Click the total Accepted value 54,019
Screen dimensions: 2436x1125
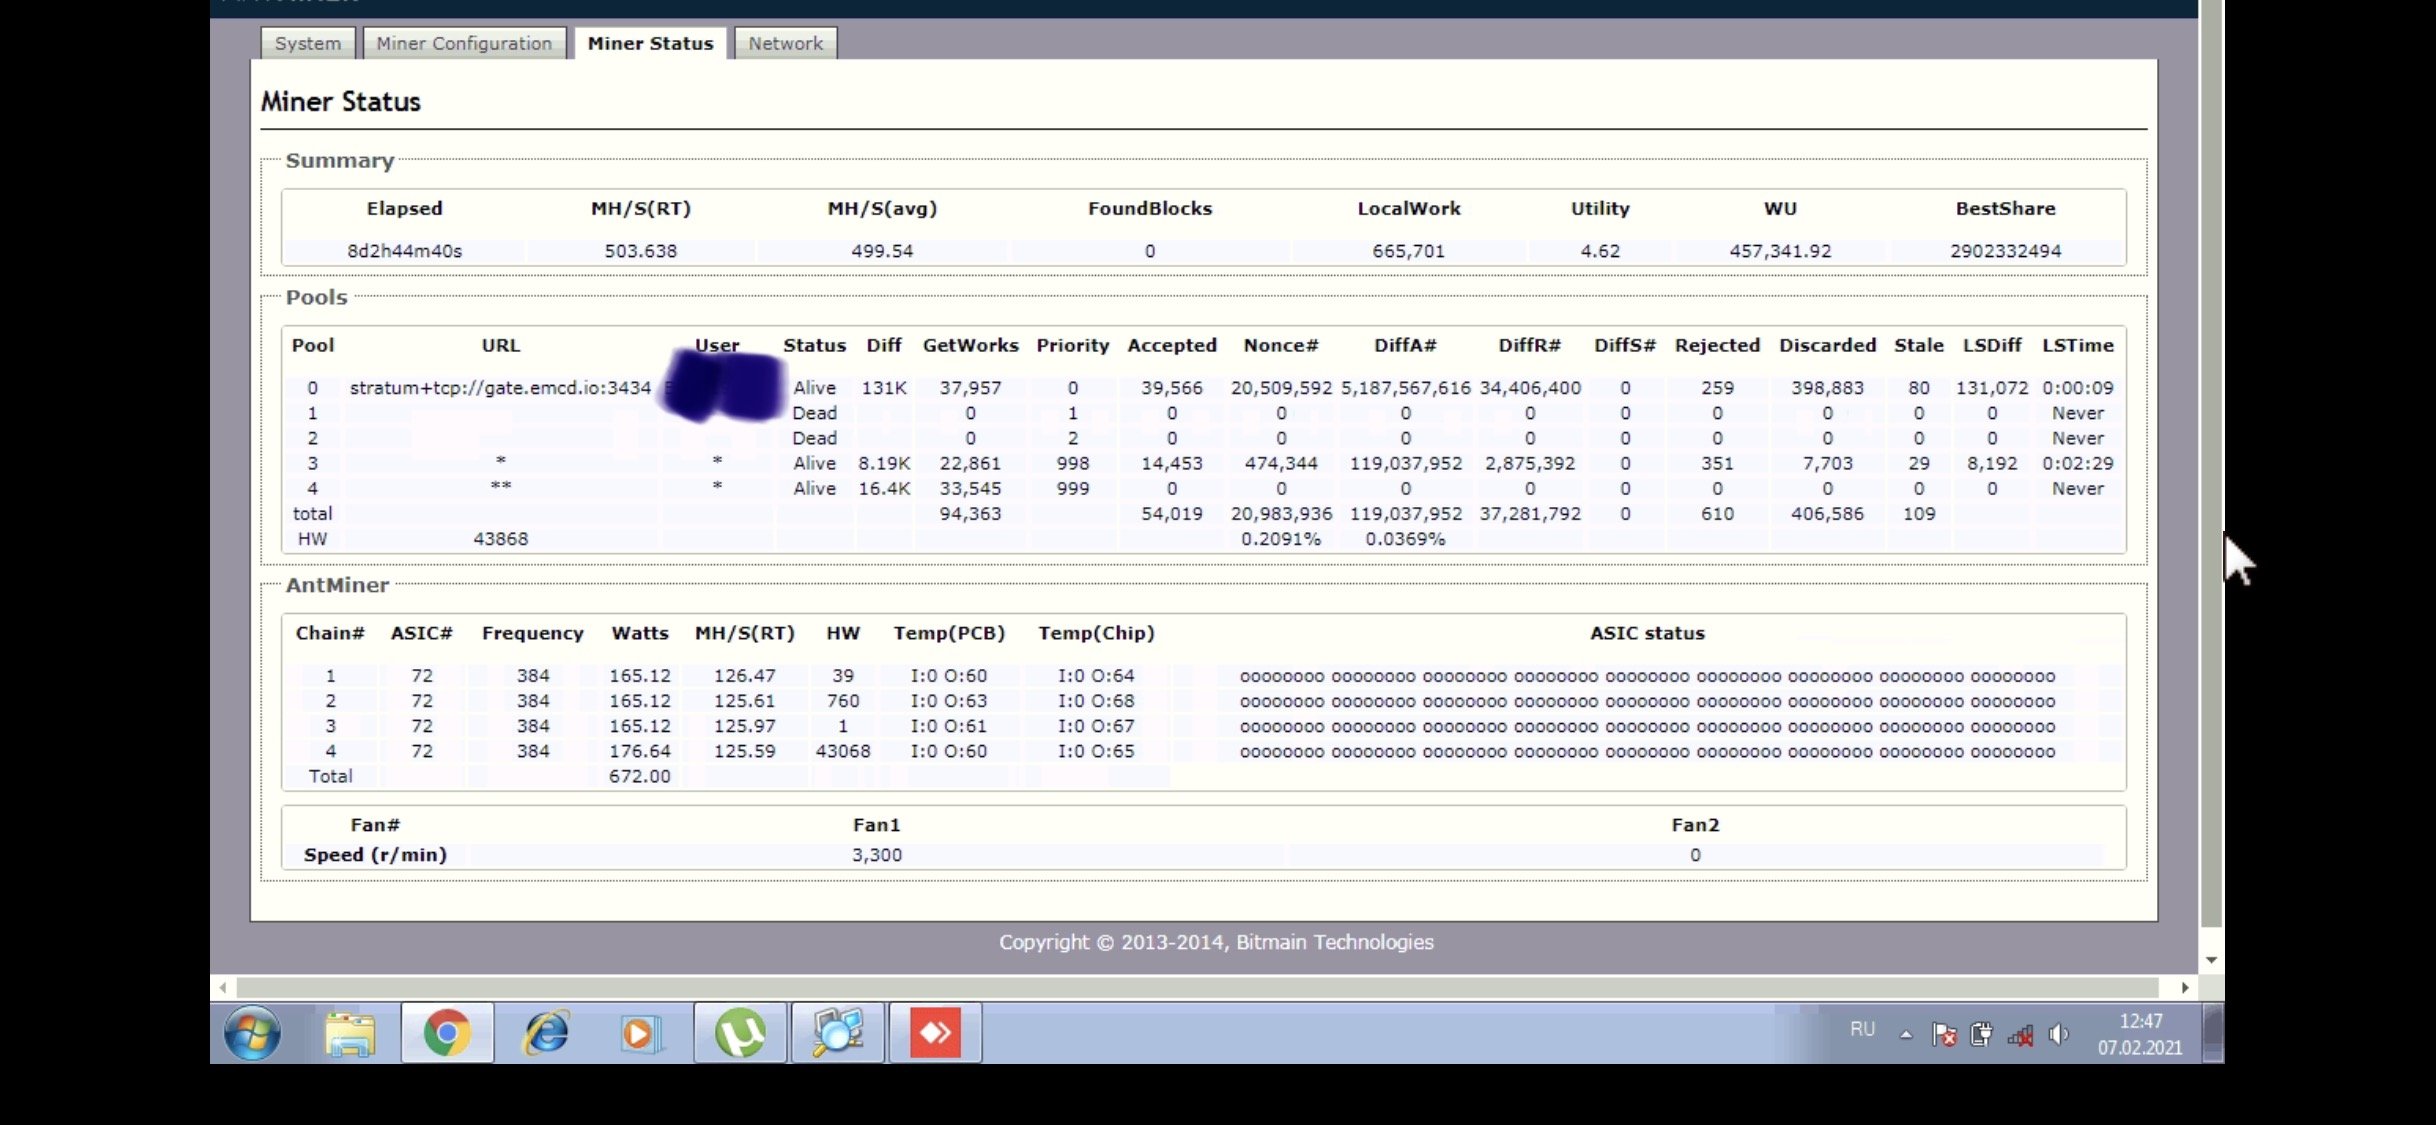click(x=1172, y=514)
